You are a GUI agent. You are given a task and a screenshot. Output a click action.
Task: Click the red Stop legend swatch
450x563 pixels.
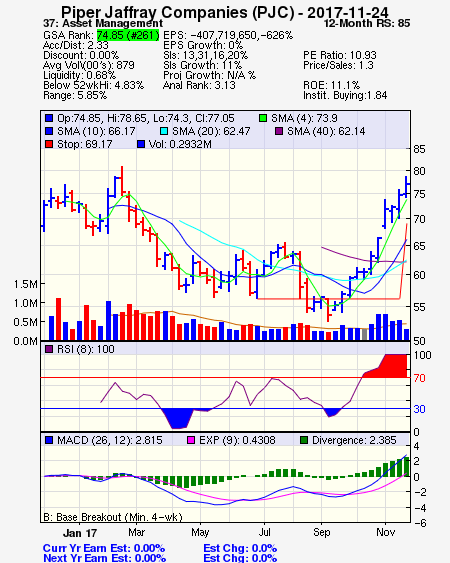(x=49, y=144)
